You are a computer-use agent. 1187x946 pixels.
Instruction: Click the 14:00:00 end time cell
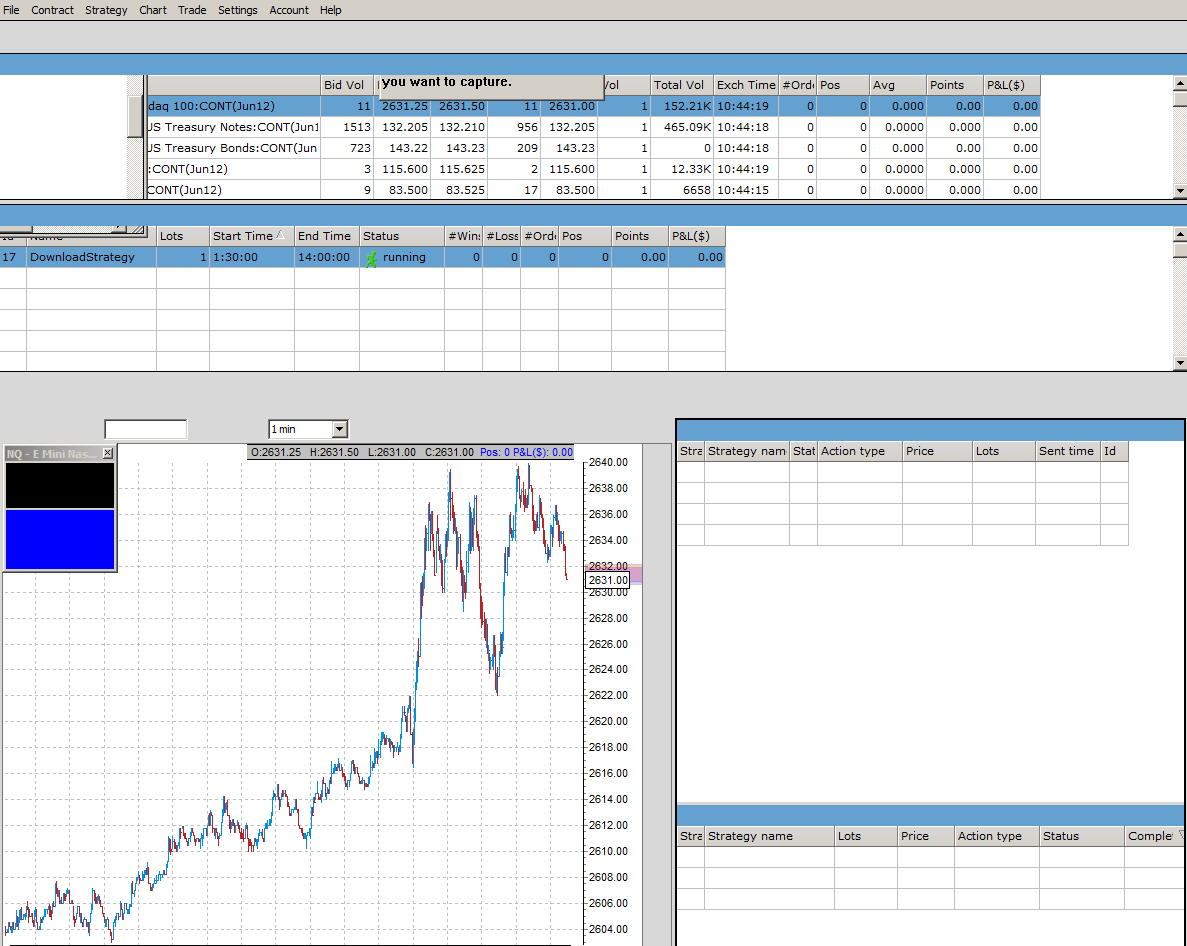(x=326, y=257)
